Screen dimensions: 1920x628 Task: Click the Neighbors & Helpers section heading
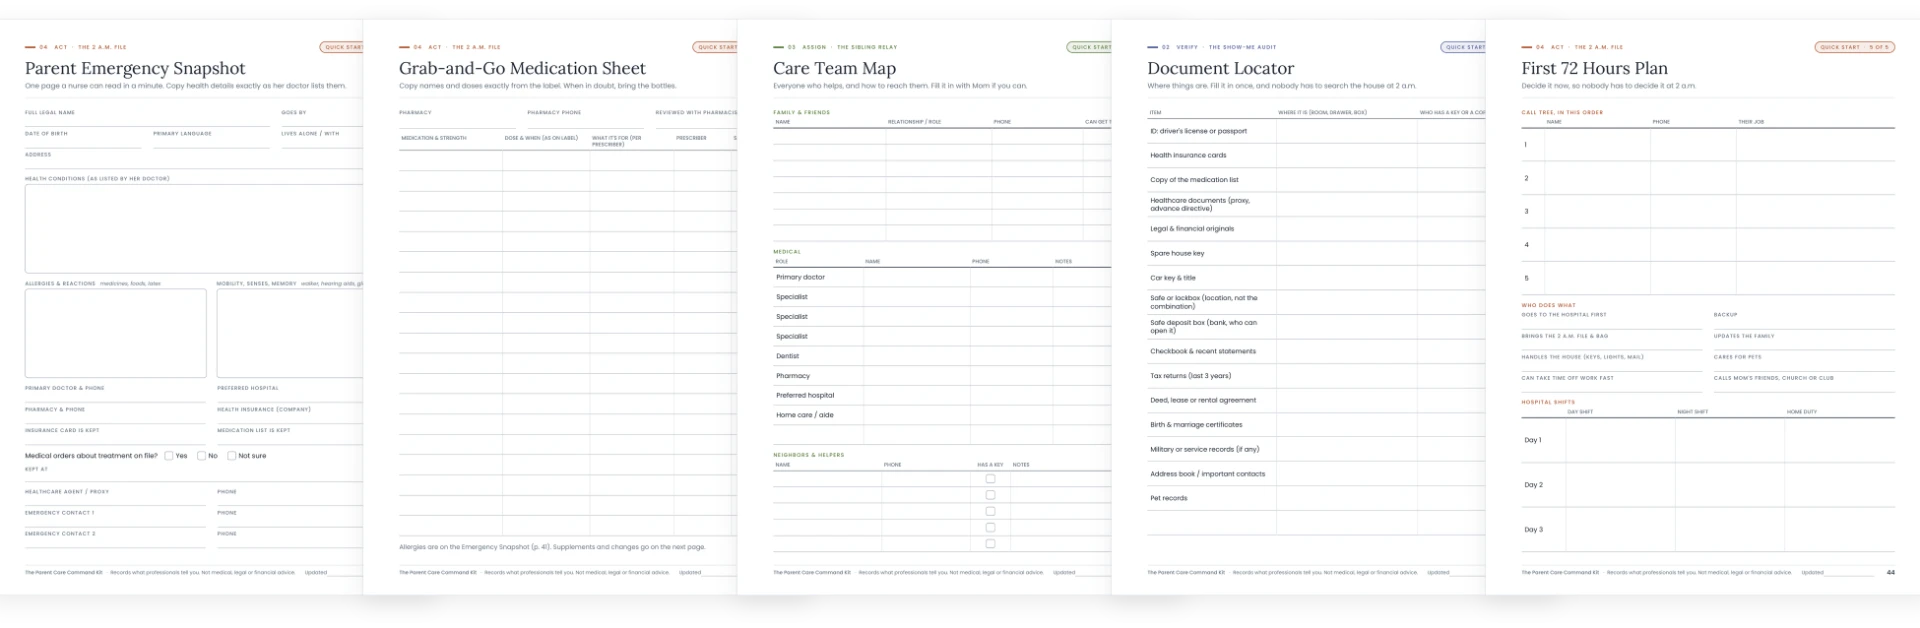808,455
